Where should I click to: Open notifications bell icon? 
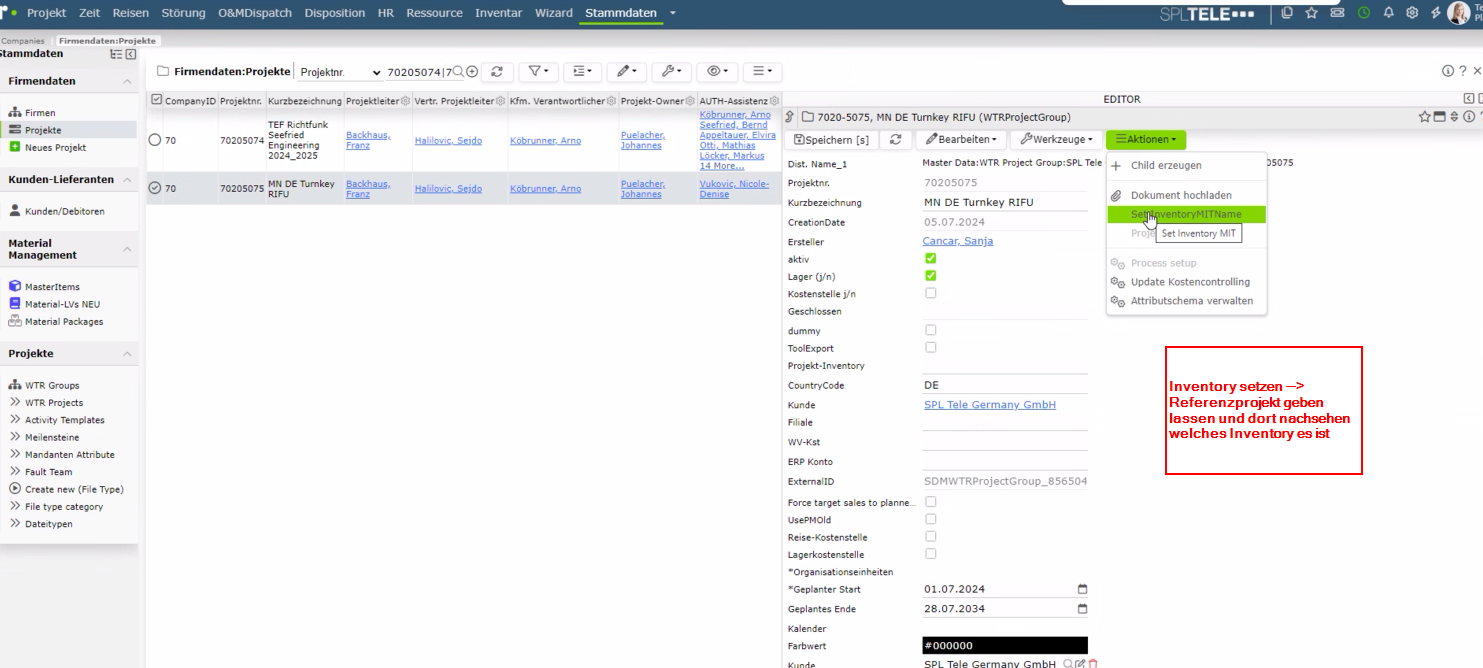coord(1389,13)
